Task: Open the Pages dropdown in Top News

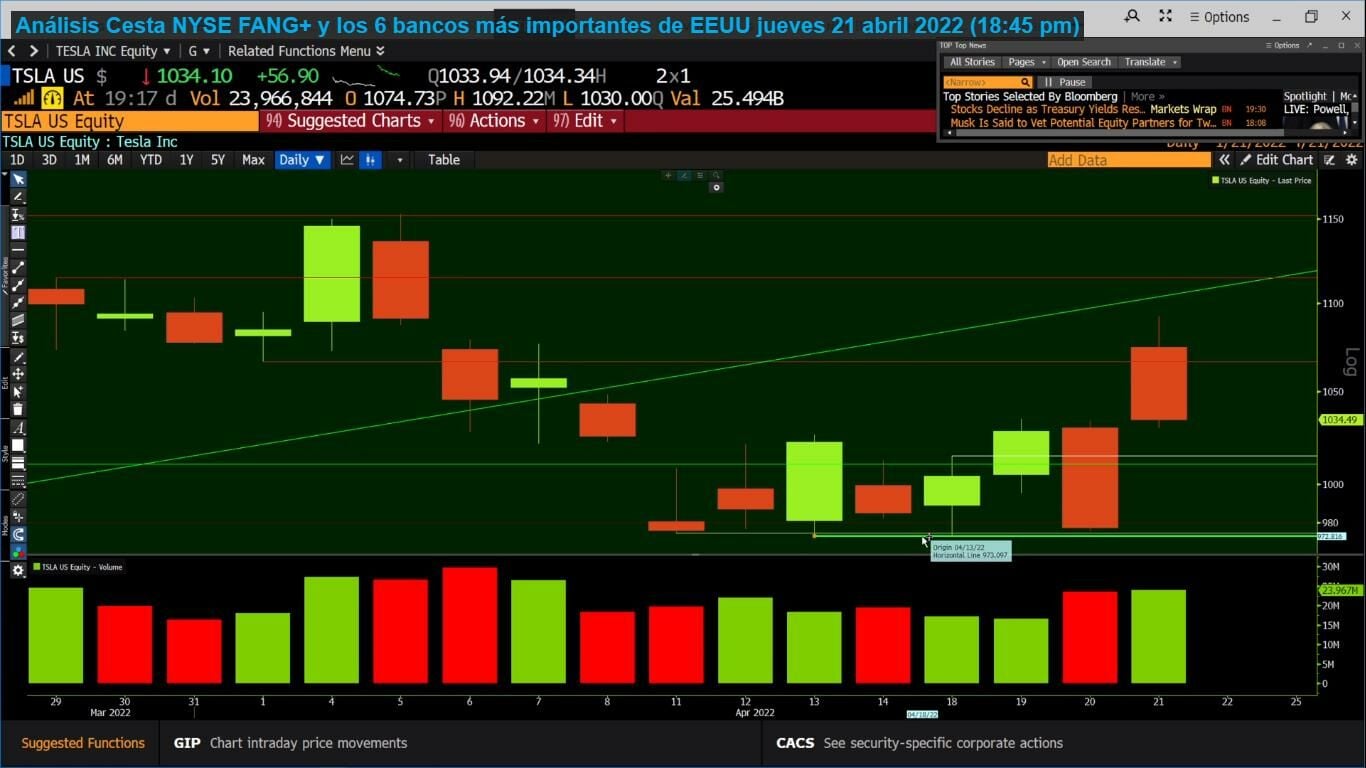Action: point(1027,62)
